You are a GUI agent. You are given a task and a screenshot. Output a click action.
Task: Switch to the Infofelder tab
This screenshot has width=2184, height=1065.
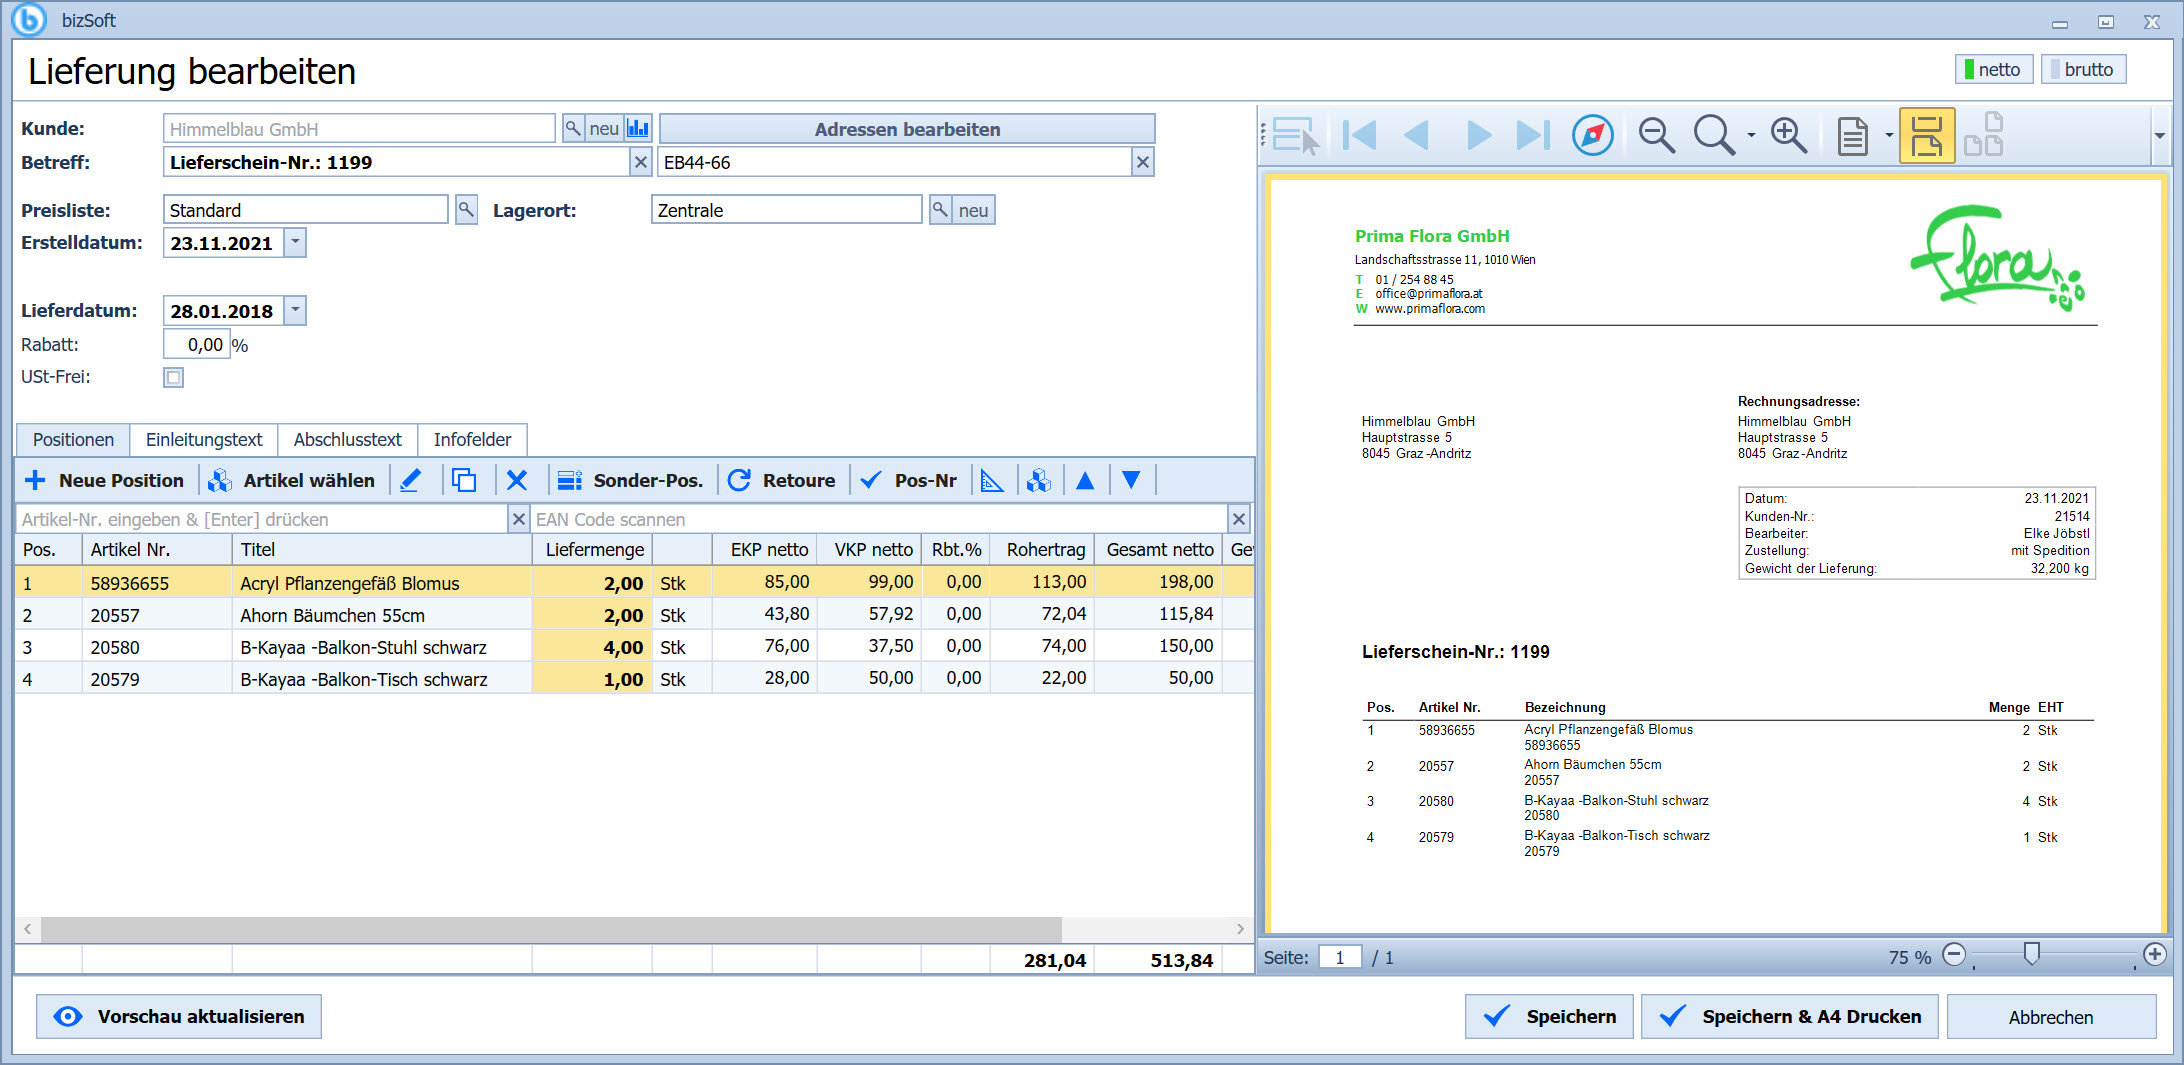pos(472,440)
